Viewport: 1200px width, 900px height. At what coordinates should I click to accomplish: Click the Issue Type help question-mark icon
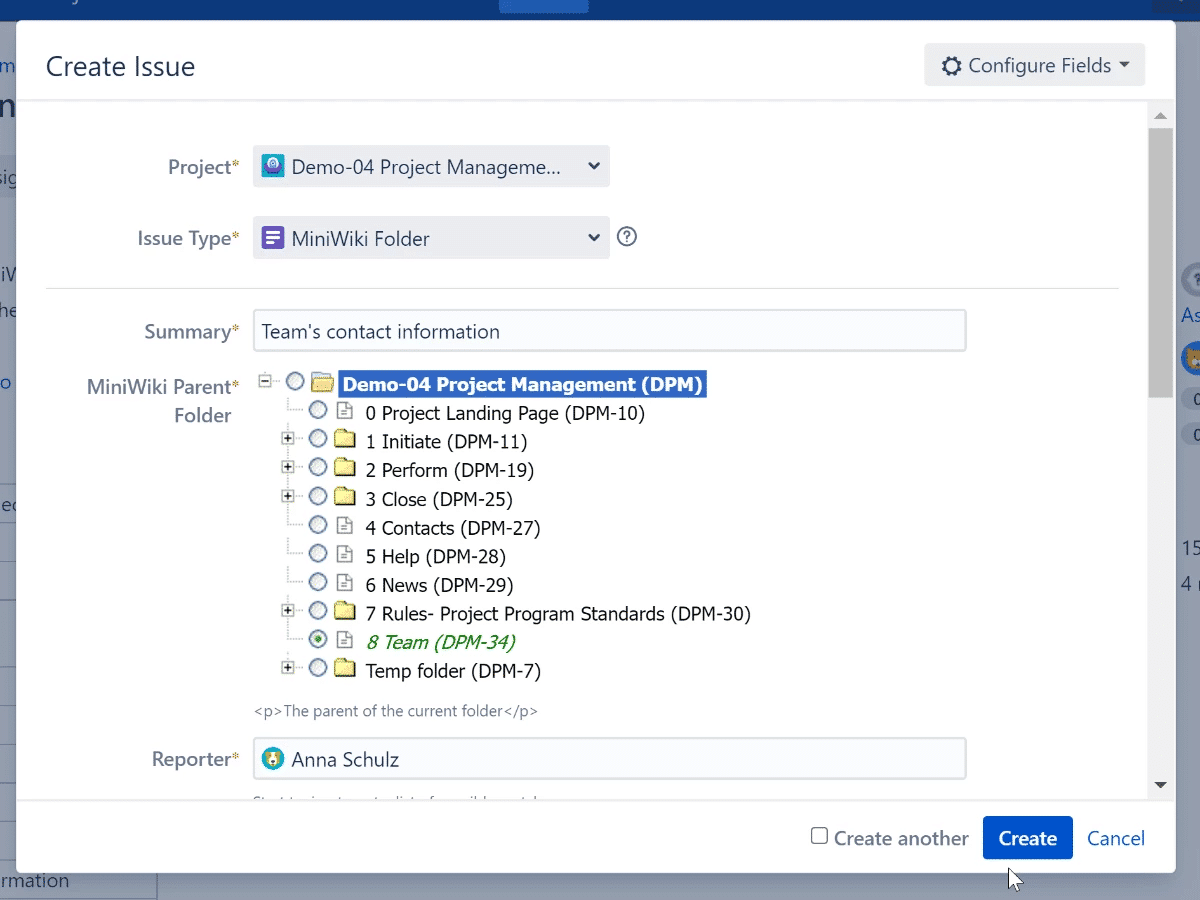coord(627,237)
